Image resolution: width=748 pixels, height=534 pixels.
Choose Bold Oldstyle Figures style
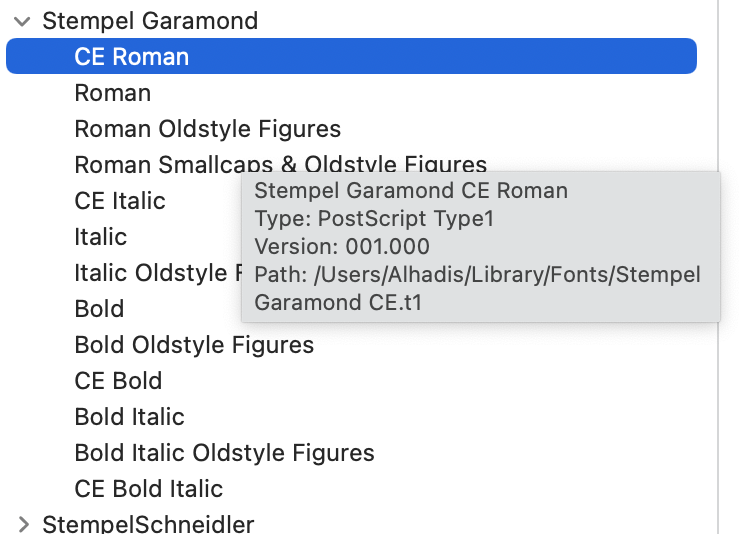pos(194,345)
